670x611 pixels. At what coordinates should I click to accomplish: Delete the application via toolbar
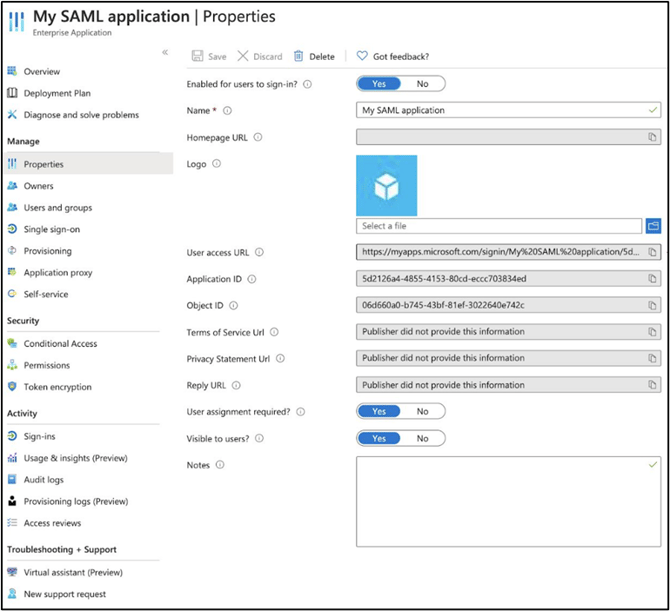[x=314, y=56]
